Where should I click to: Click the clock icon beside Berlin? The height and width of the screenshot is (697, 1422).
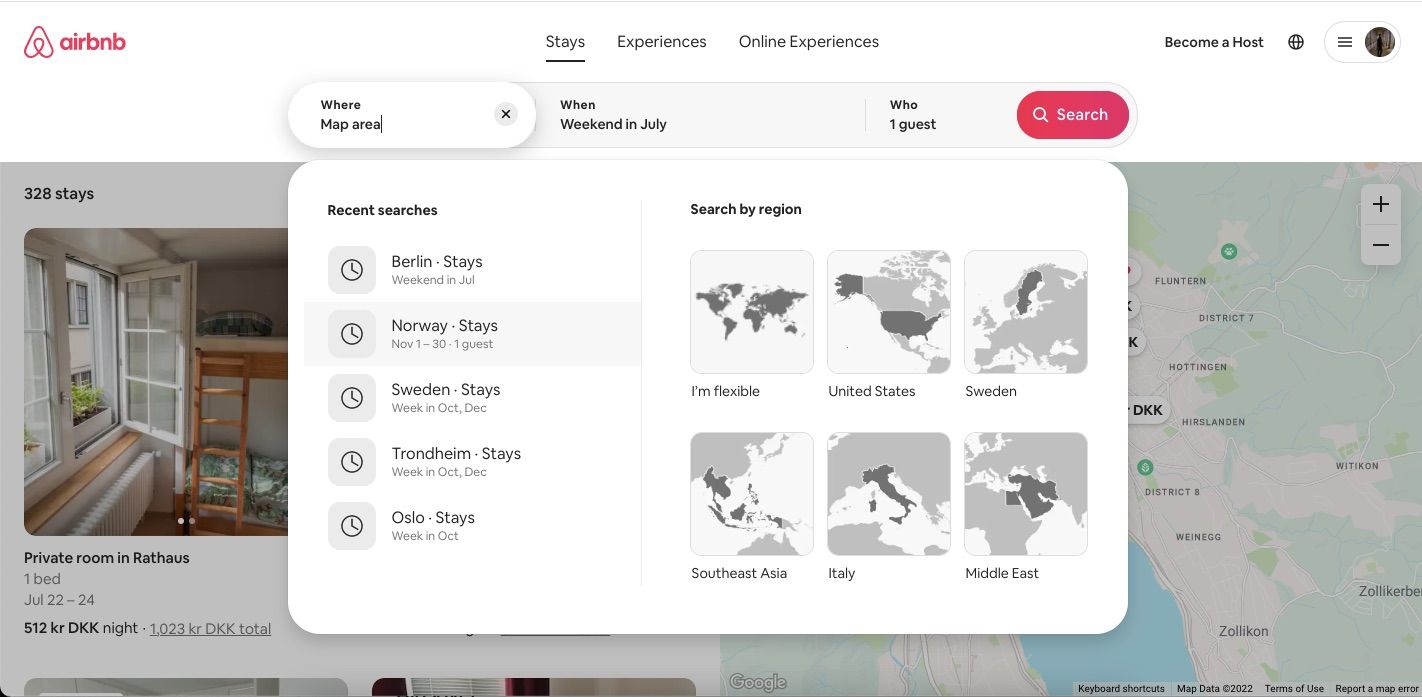pos(352,270)
